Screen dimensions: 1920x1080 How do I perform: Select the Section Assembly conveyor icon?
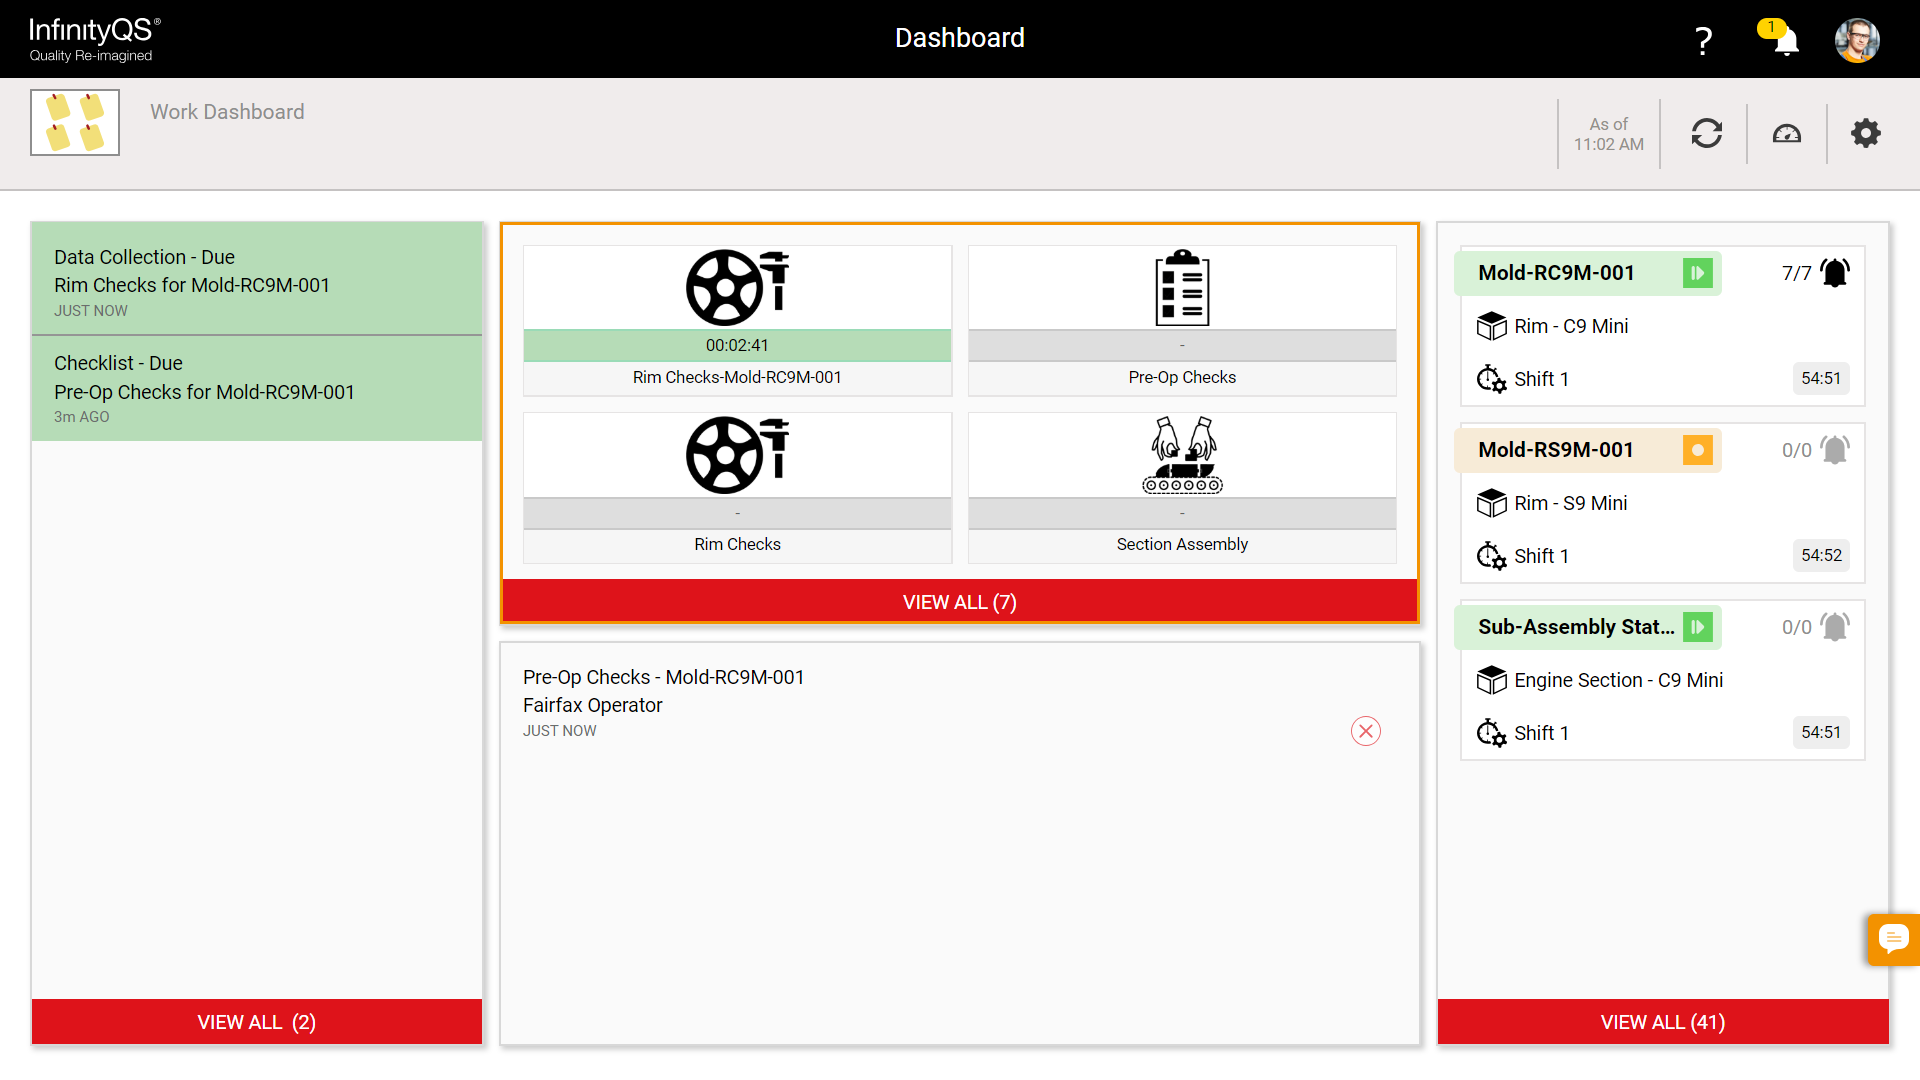(x=1181, y=455)
